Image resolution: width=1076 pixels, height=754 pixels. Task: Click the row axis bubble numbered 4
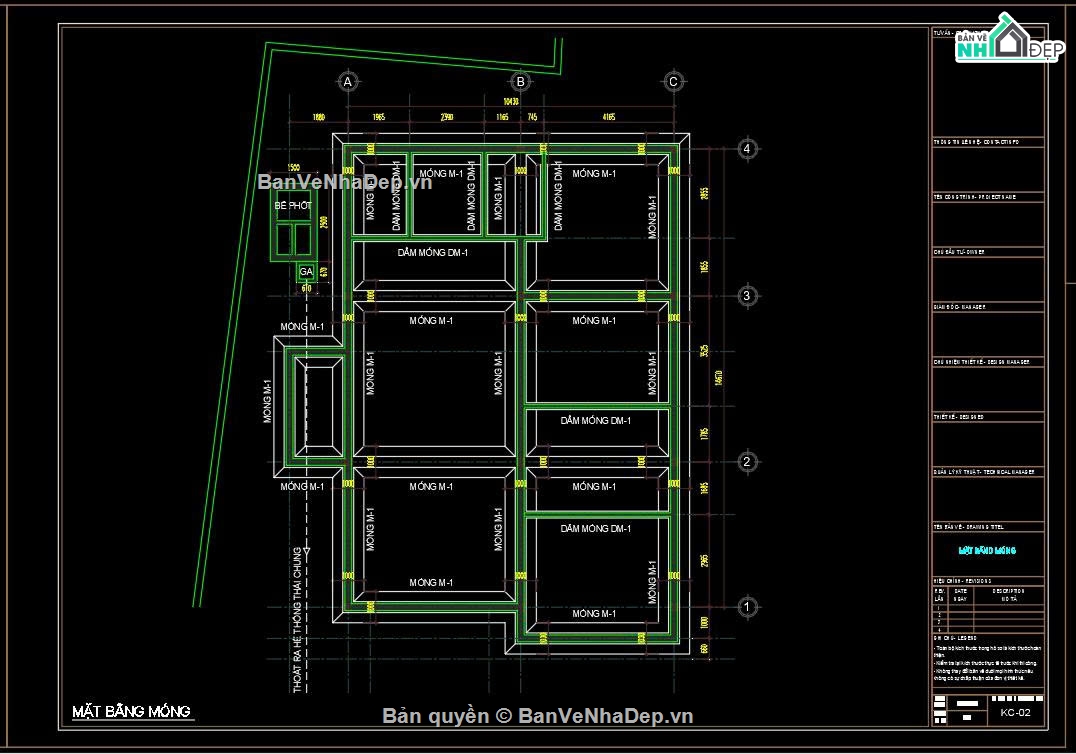746,149
